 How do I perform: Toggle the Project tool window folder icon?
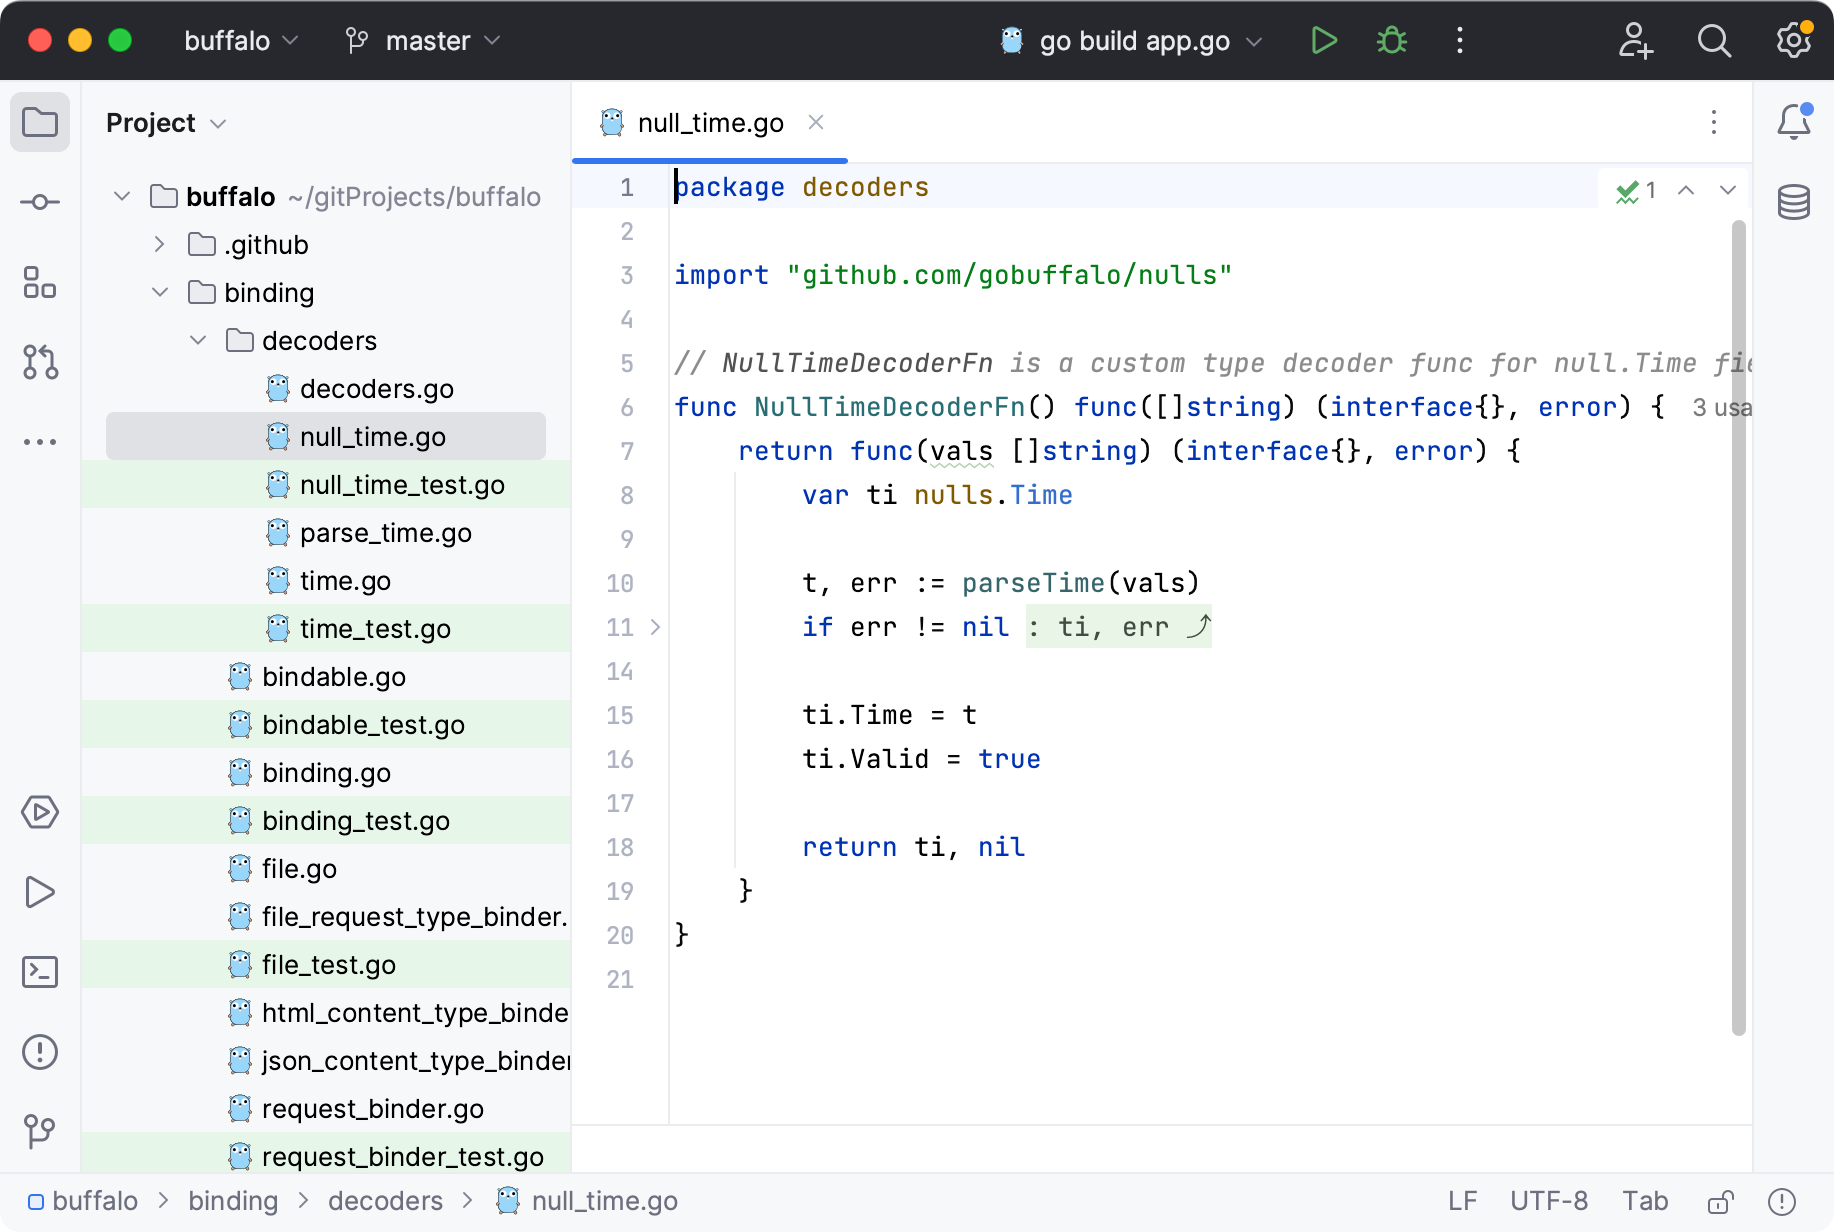coord(40,123)
